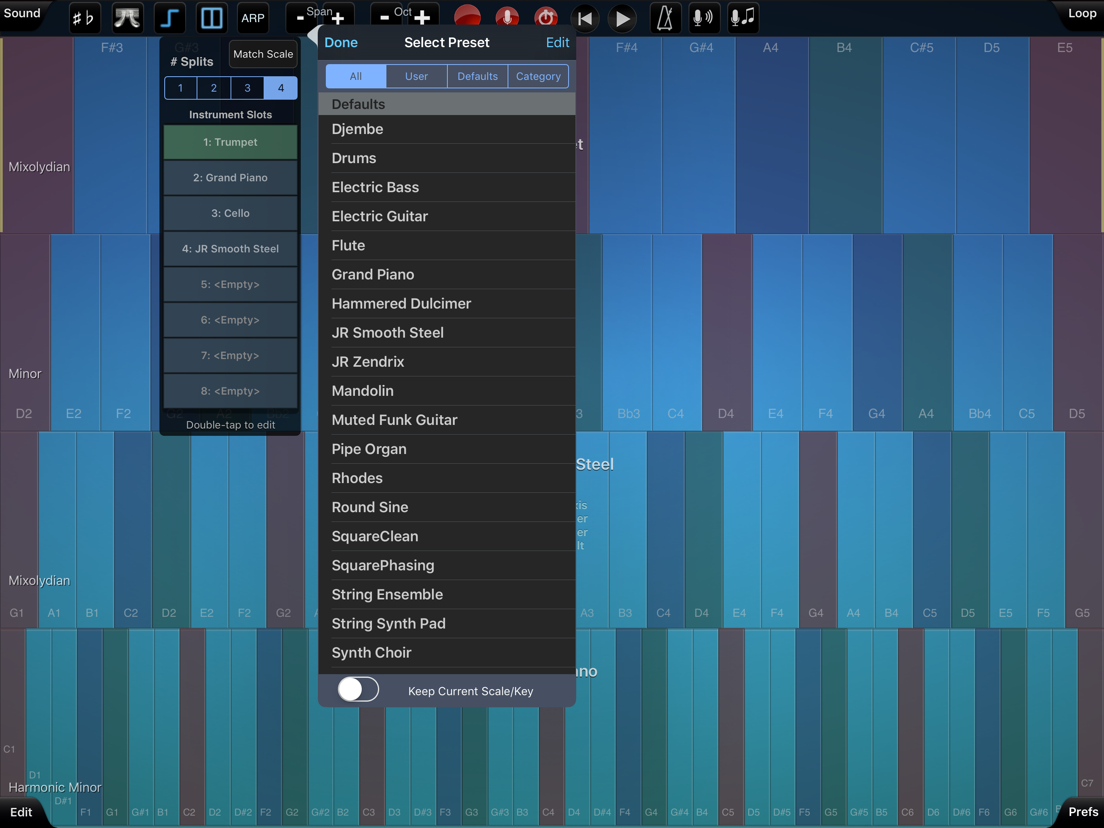
Task: Select instrument slot 3: Cello
Action: coord(230,213)
